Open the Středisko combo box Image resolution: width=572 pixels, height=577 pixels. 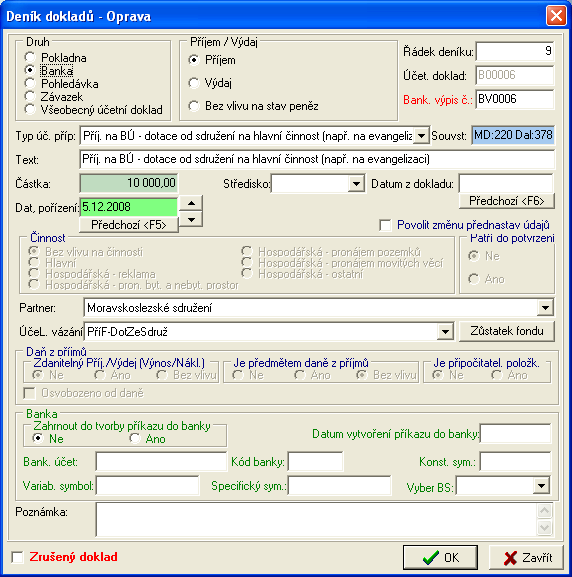tap(356, 184)
